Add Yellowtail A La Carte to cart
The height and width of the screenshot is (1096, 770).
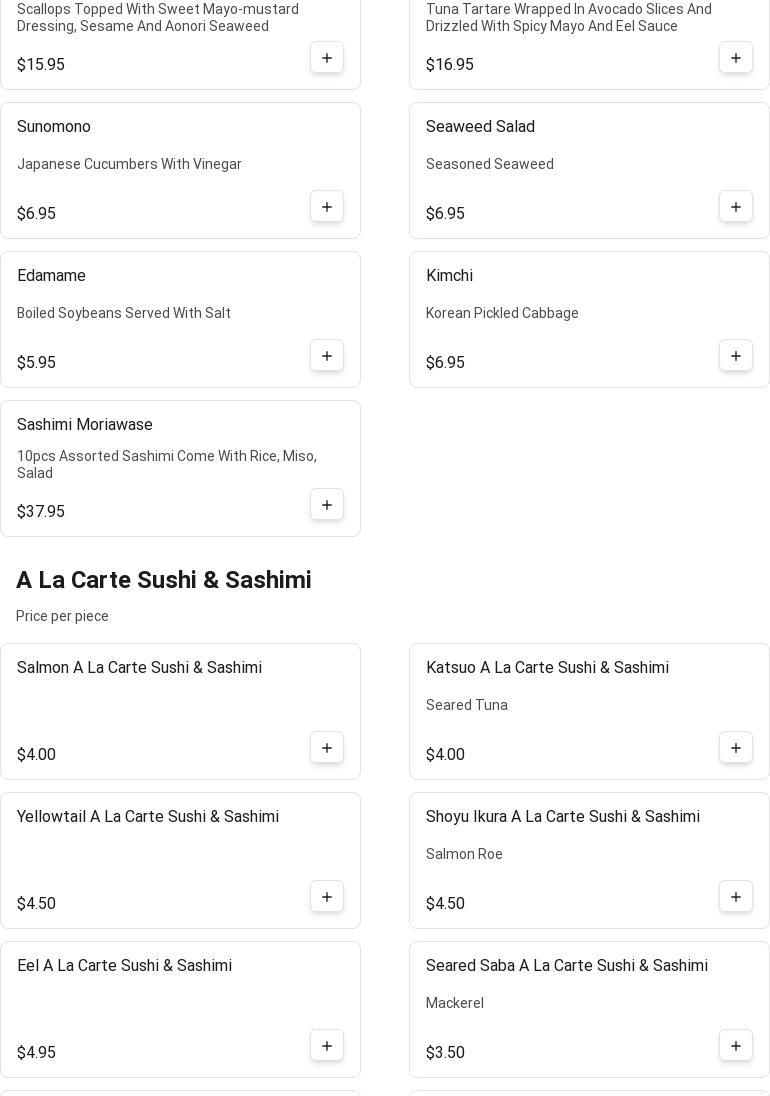point(327,897)
